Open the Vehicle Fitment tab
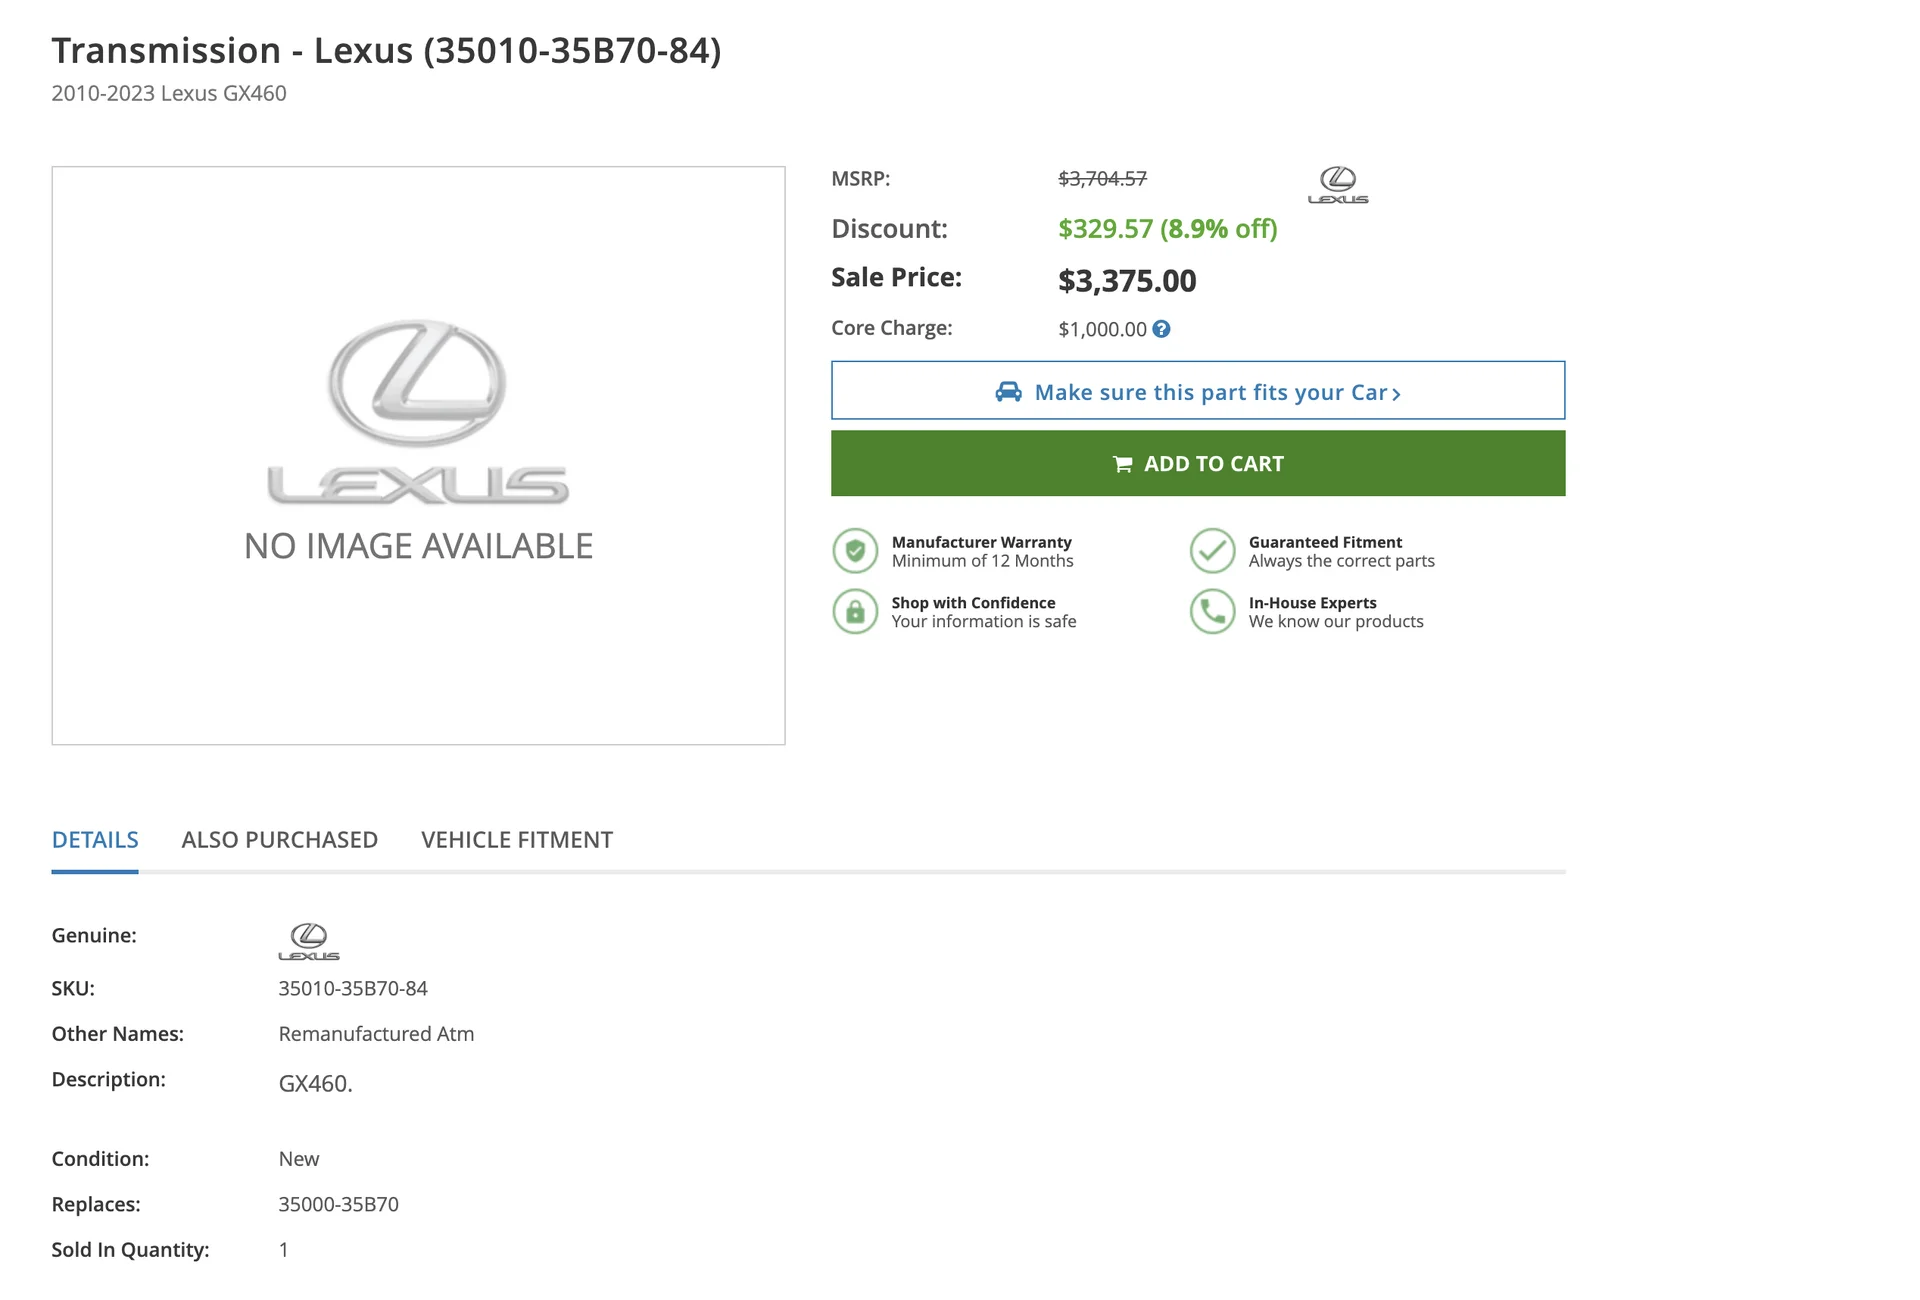 point(517,840)
